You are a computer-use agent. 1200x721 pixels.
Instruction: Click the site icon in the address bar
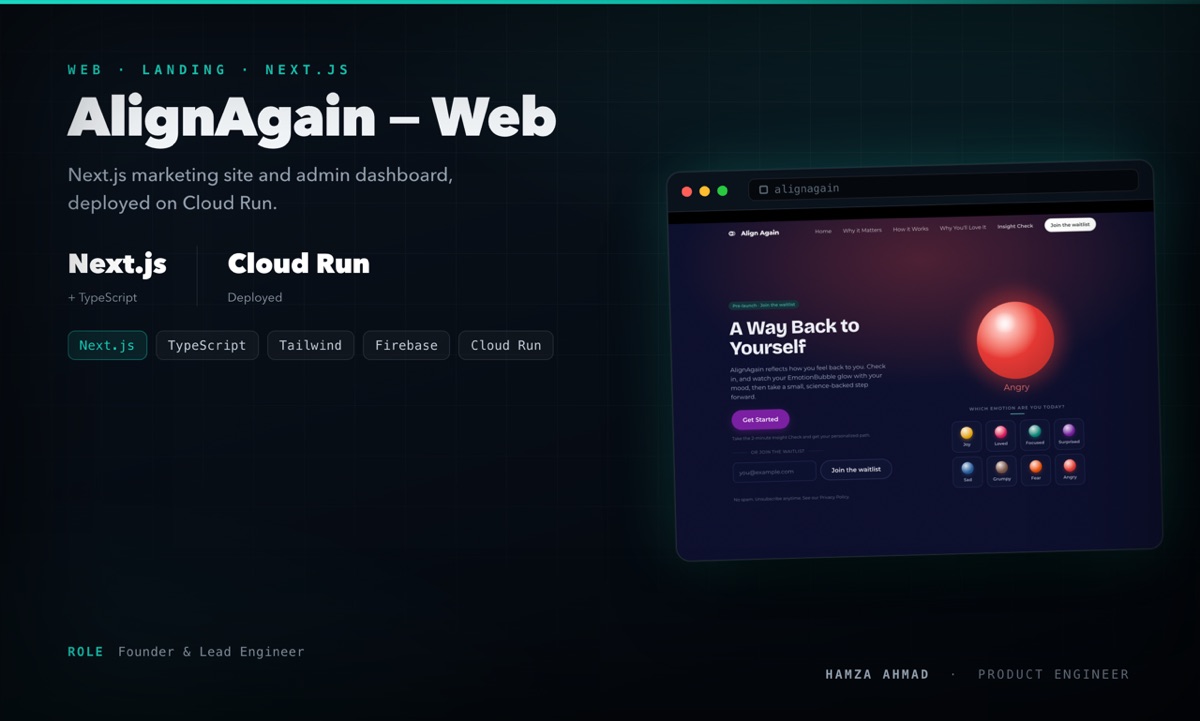[x=764, y=189]
